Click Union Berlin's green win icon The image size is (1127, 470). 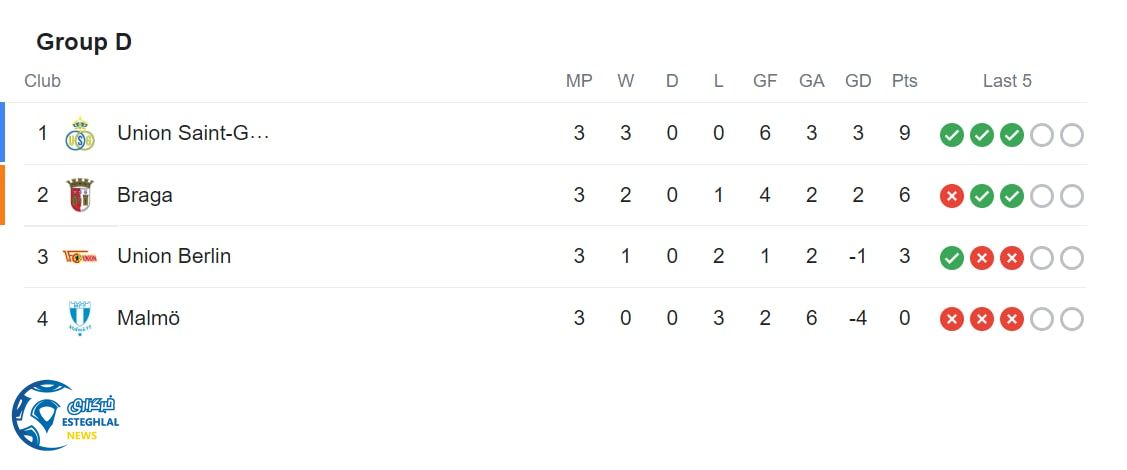(952, 258)
